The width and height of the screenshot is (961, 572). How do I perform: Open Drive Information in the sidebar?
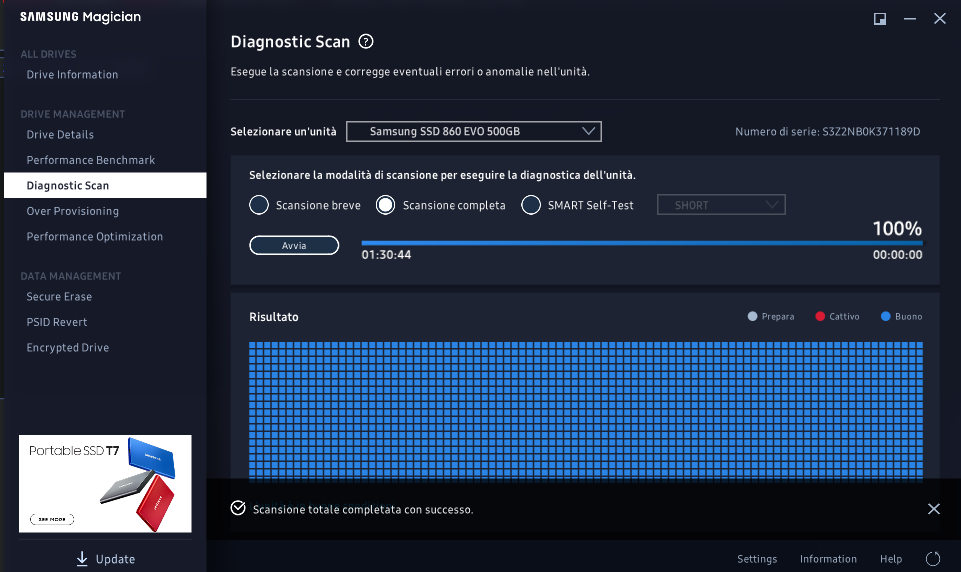72,75
